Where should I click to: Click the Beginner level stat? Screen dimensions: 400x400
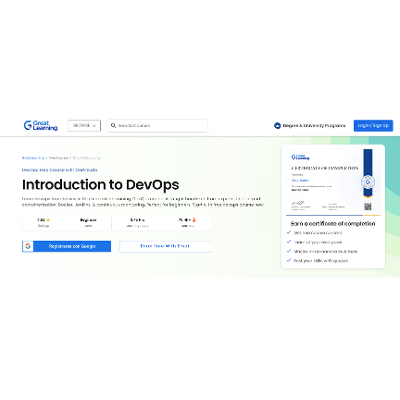tap(88, 223)
